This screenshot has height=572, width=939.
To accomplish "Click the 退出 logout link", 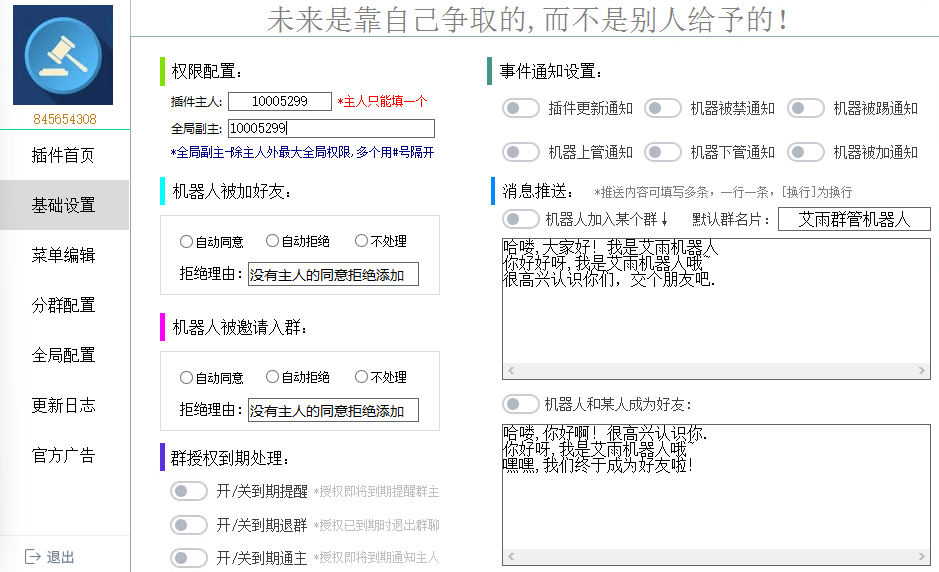I will click(60, 557).
